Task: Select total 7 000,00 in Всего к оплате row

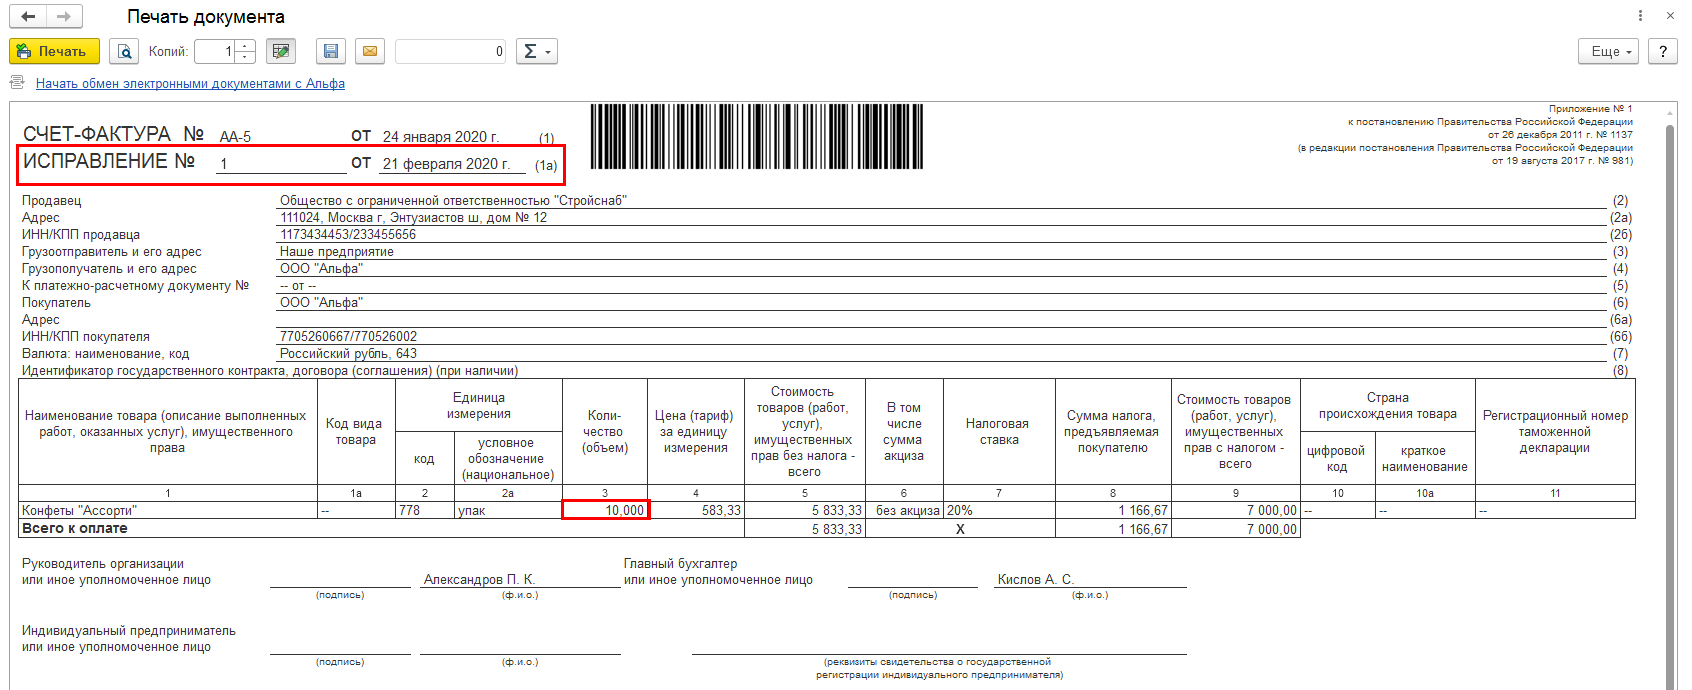Action: 1236,529
